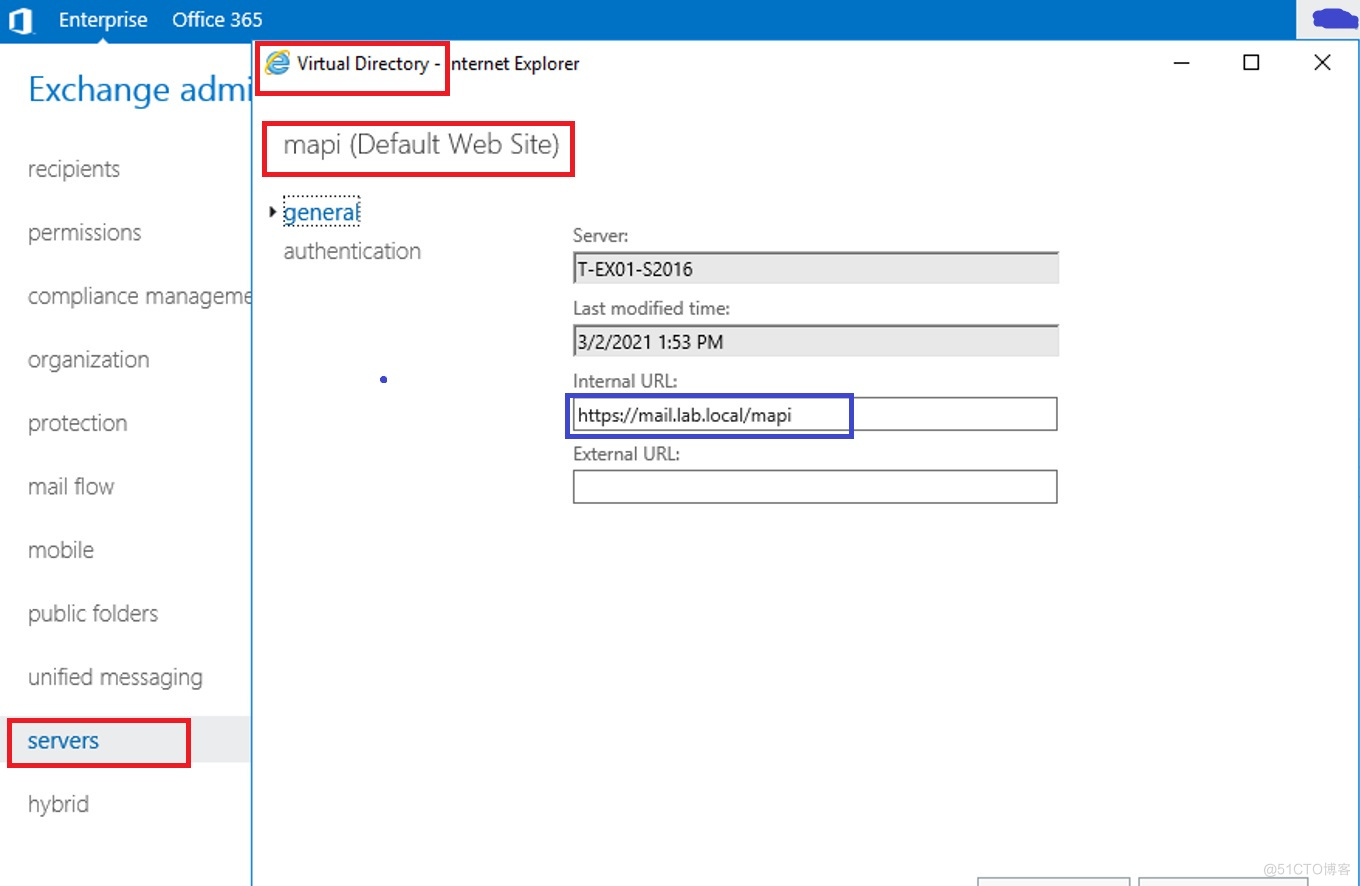This screenshot has height=886, width=1360.
Task: Minimize the Virtual Directory window
Action: tap(1182, 63)
